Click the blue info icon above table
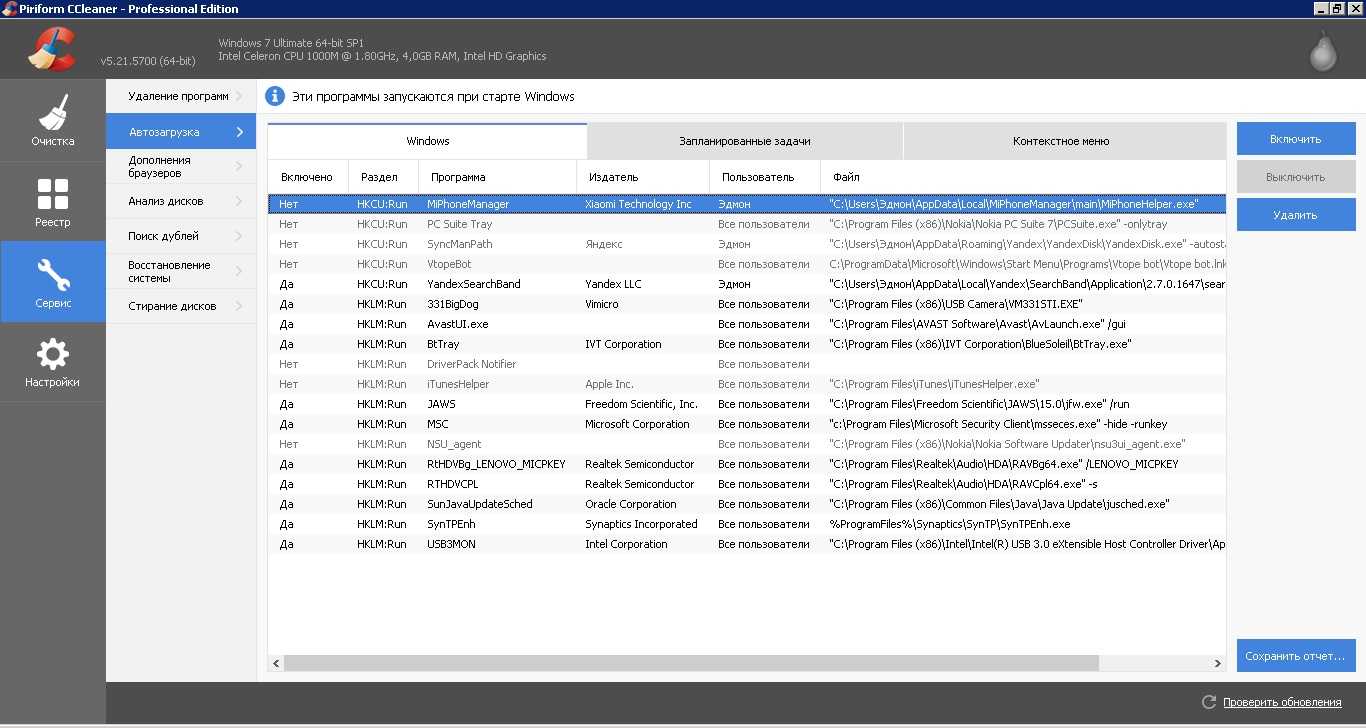This screenshot has height=728, width=1366. [275, 96]
